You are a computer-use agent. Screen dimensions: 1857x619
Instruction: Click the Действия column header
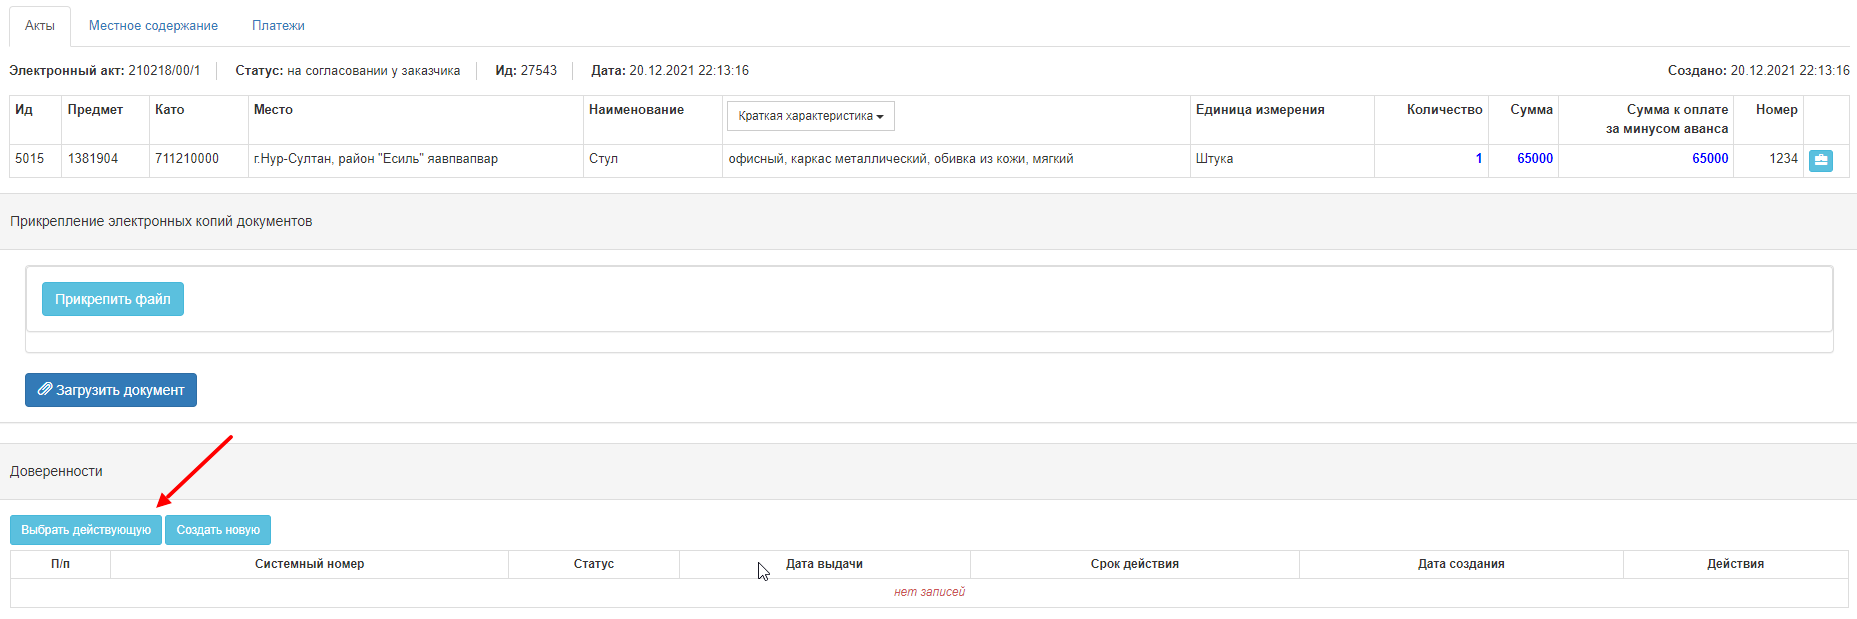(x=1735, y=564)
